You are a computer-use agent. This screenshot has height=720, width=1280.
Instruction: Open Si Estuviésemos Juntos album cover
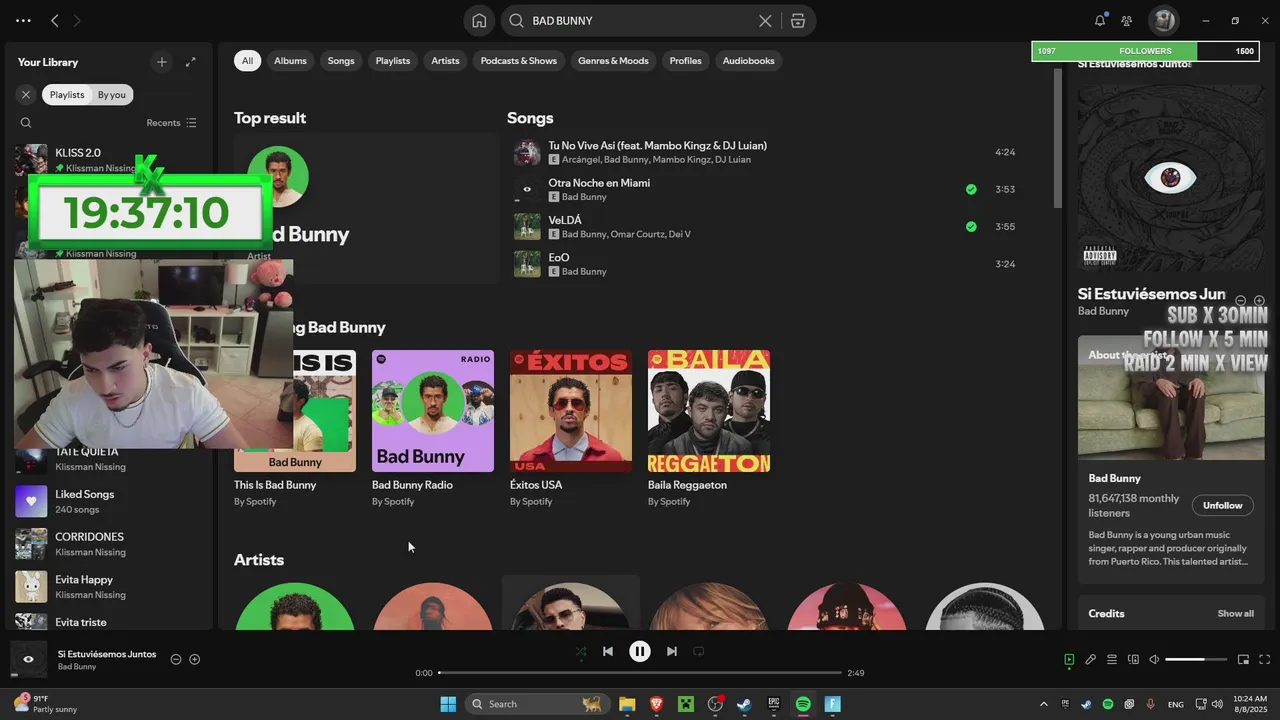pyautogui.click(x=1170, y=178)
